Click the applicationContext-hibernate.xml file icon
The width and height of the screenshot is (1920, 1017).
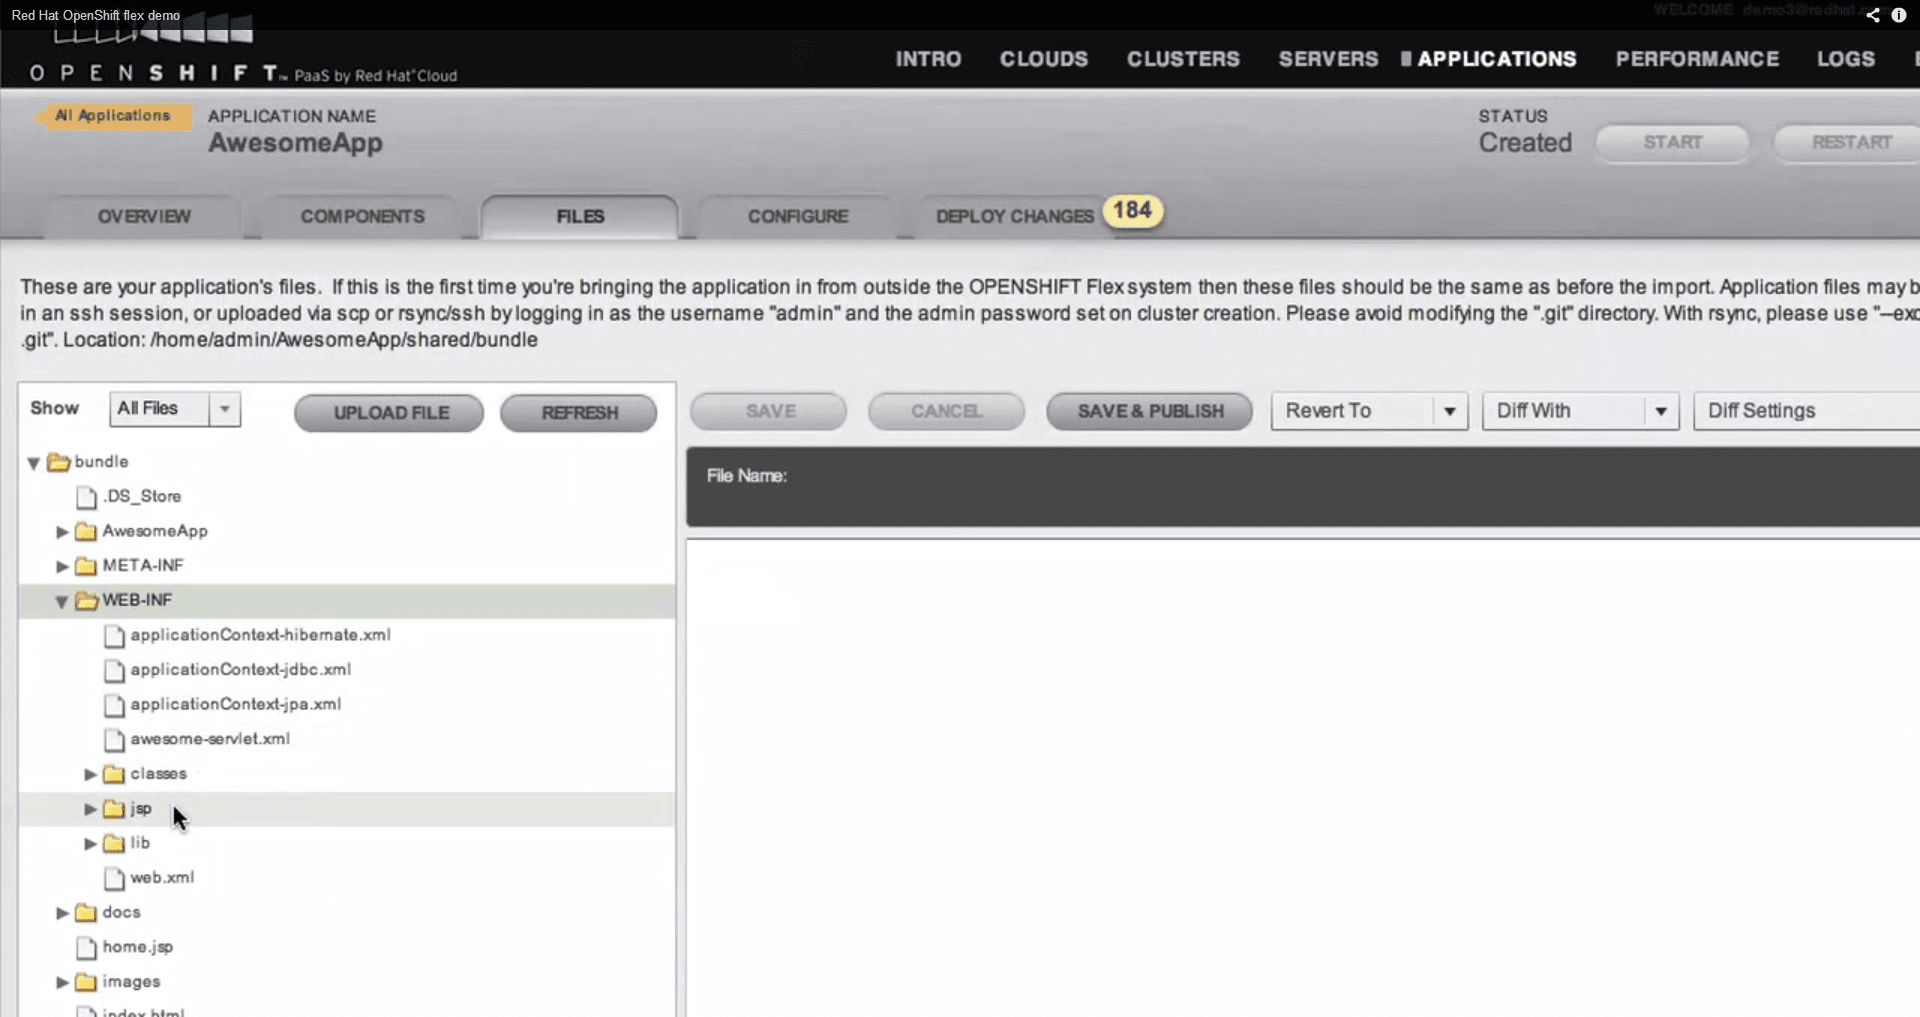click(x=114, y=636)
